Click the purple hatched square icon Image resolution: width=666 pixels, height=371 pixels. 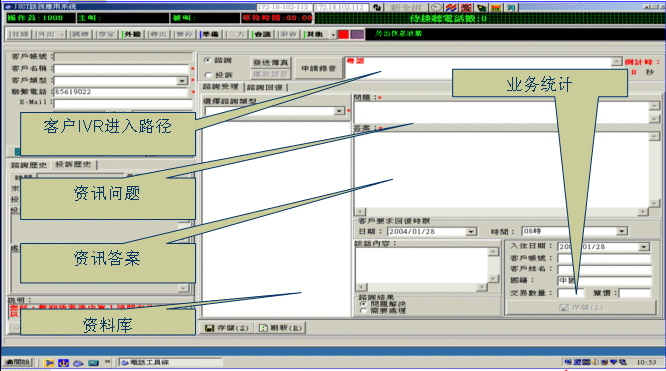click(357, 34)
